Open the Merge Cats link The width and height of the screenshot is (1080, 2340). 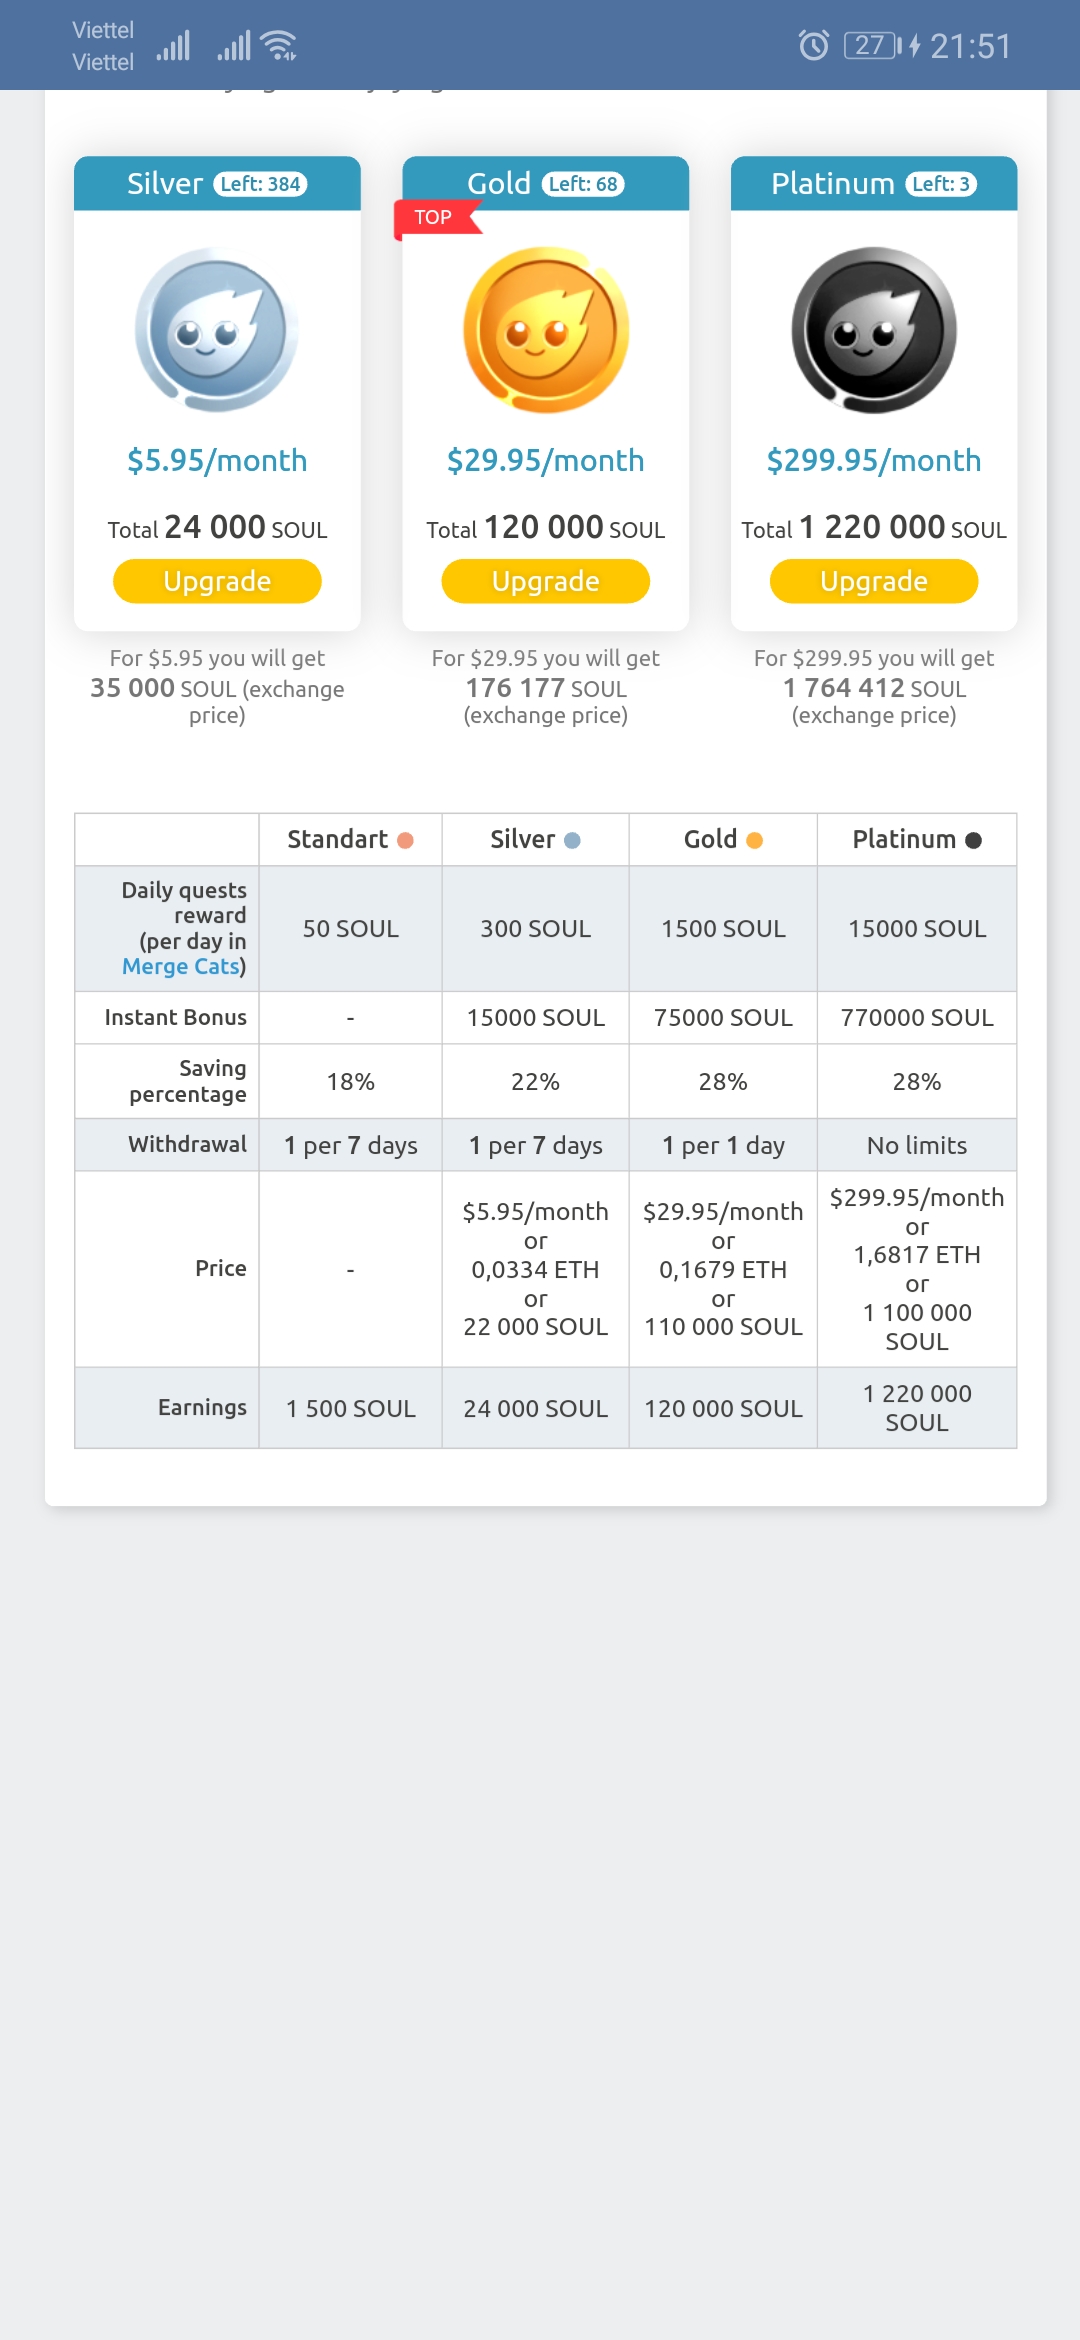[x=181, y=967]
